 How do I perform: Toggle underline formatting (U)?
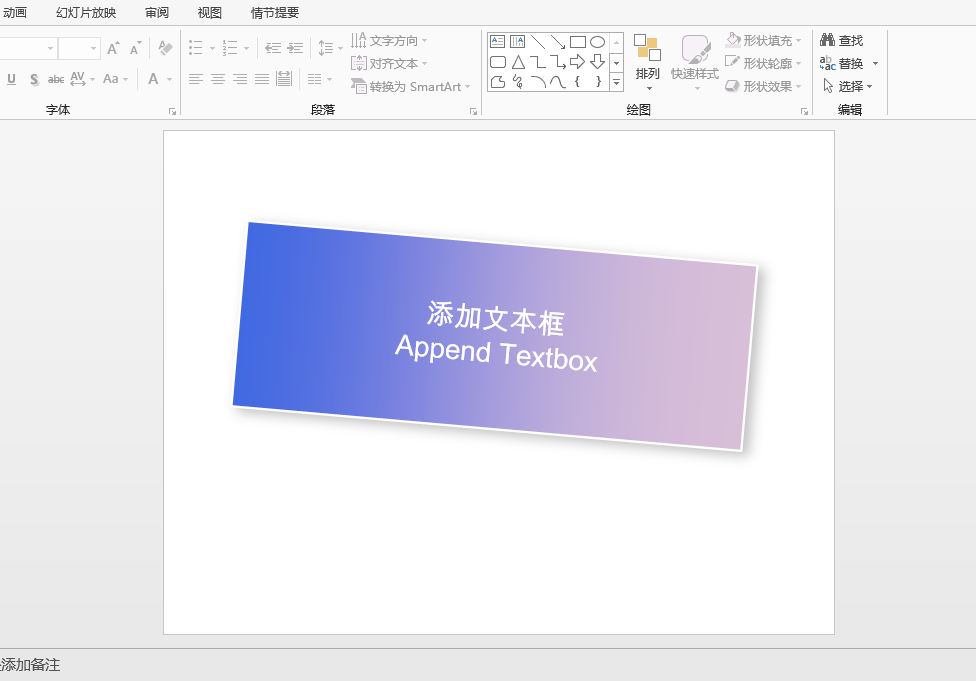pos(11,79)
